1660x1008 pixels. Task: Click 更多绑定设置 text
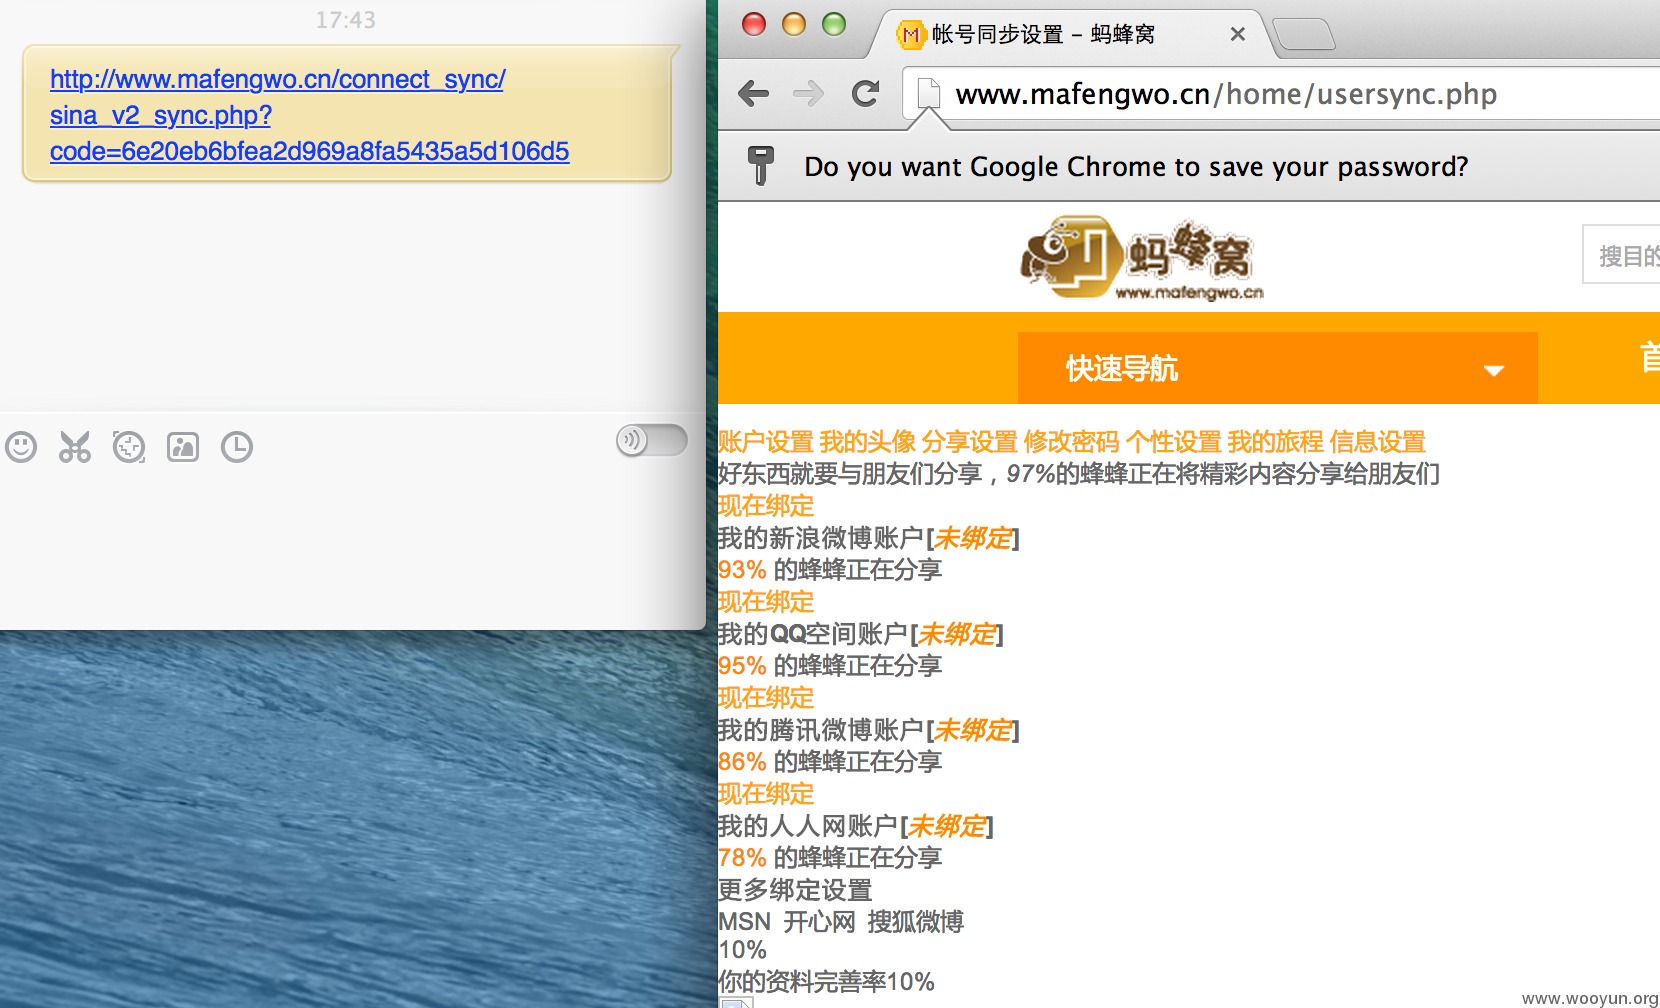[x=795, y=890]
